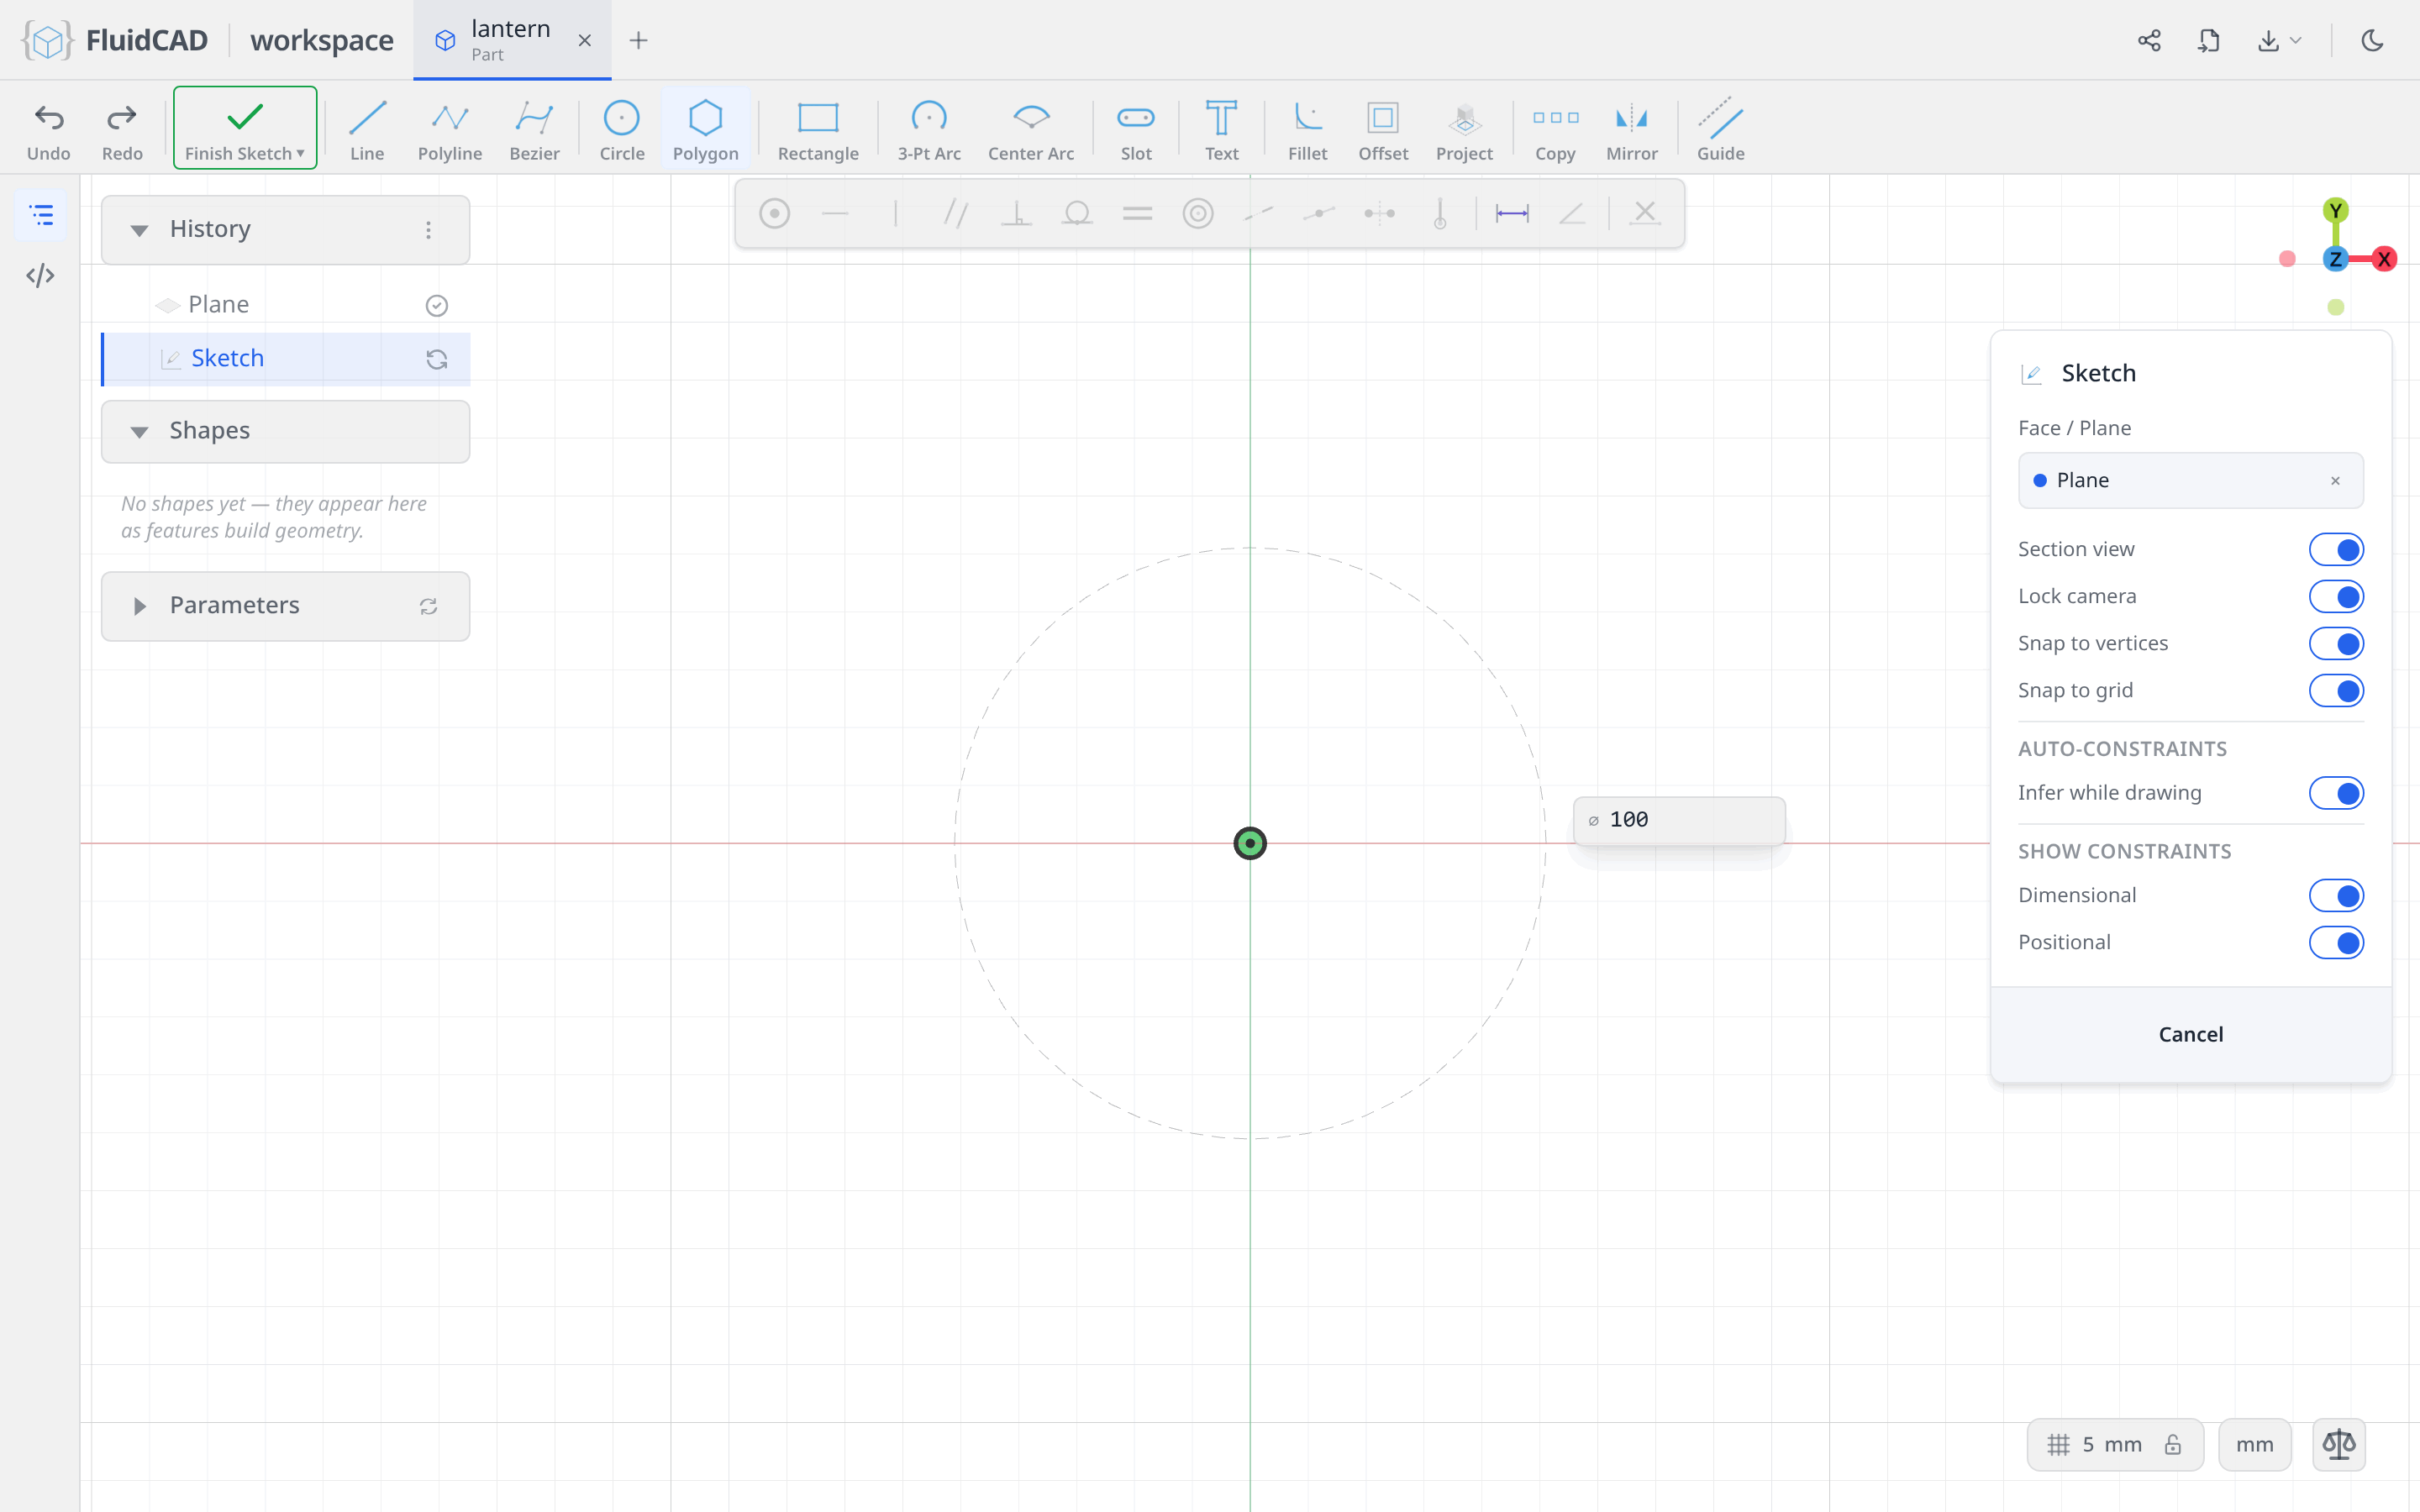Viewport: 2420px width, 1512px height.
Task: Select the Guide line tool
Action: point(1720,129)
